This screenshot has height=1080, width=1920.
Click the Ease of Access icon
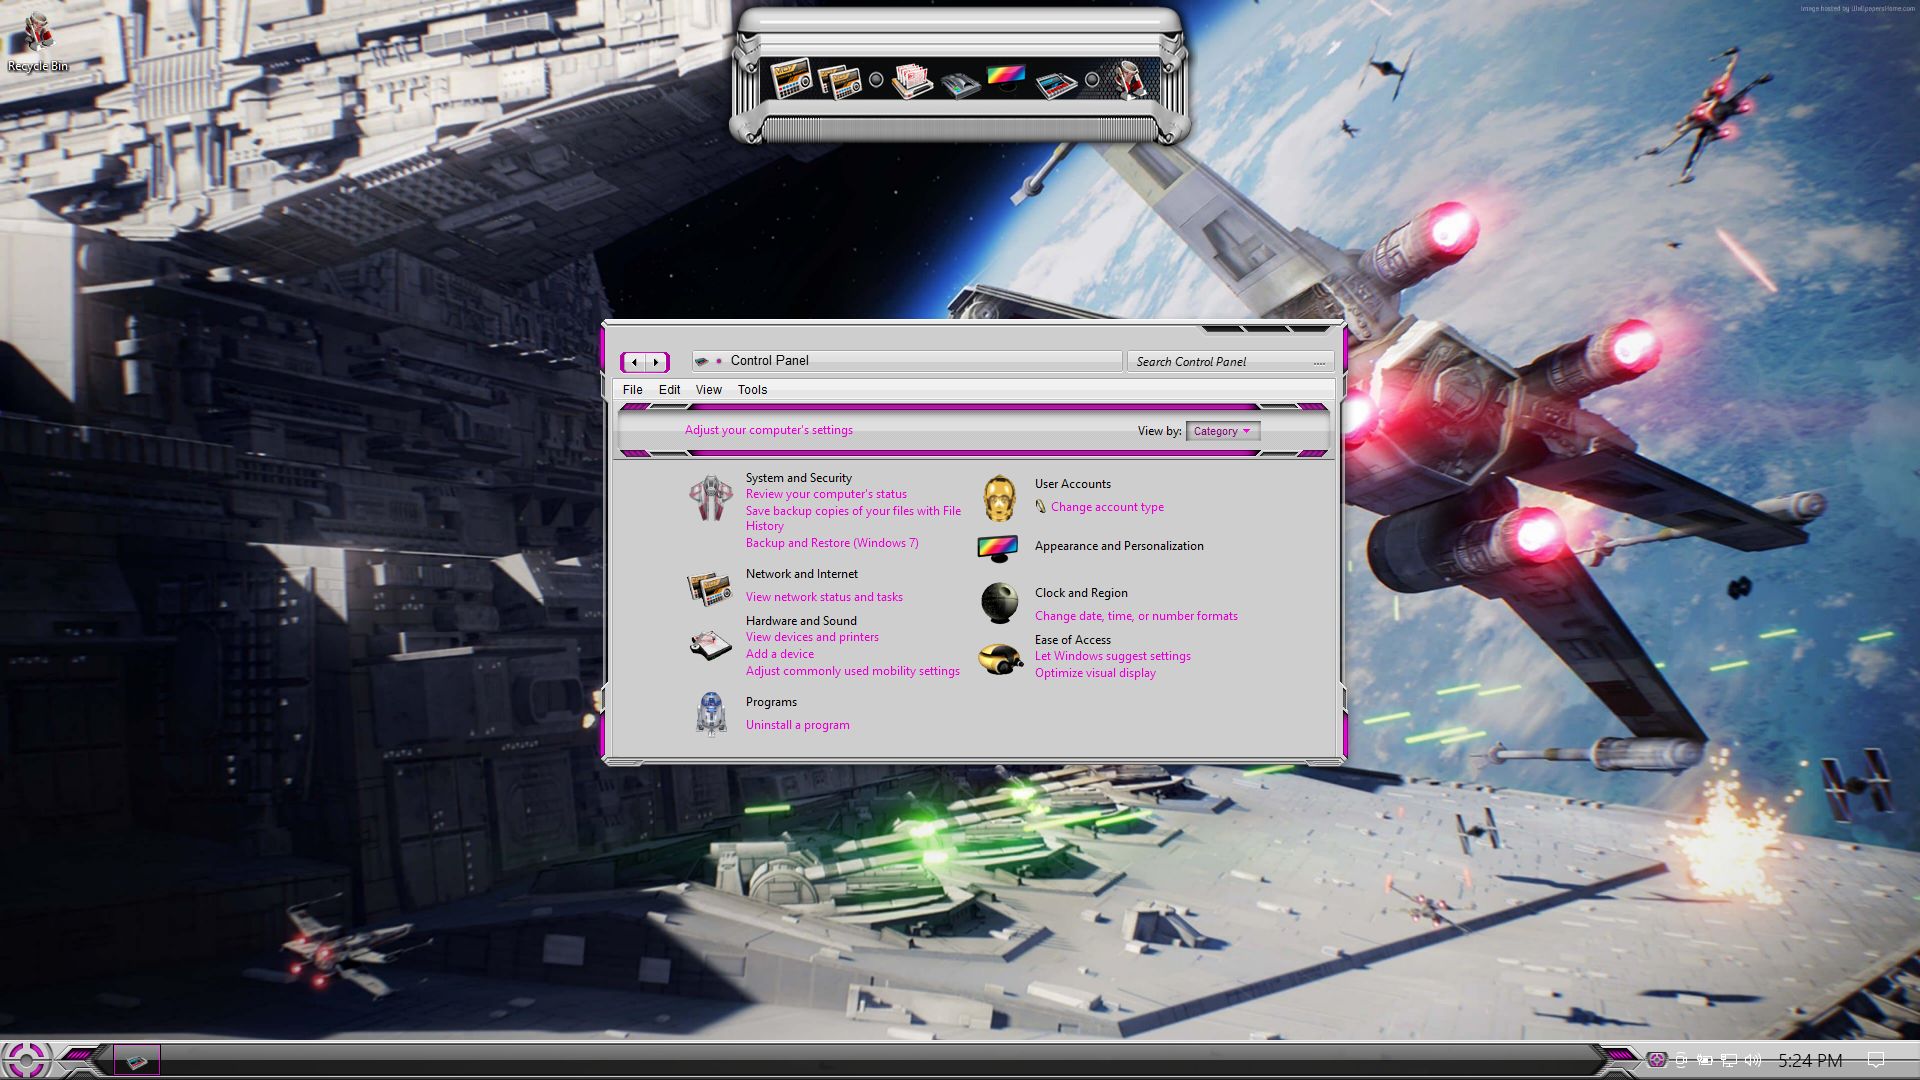998,658
